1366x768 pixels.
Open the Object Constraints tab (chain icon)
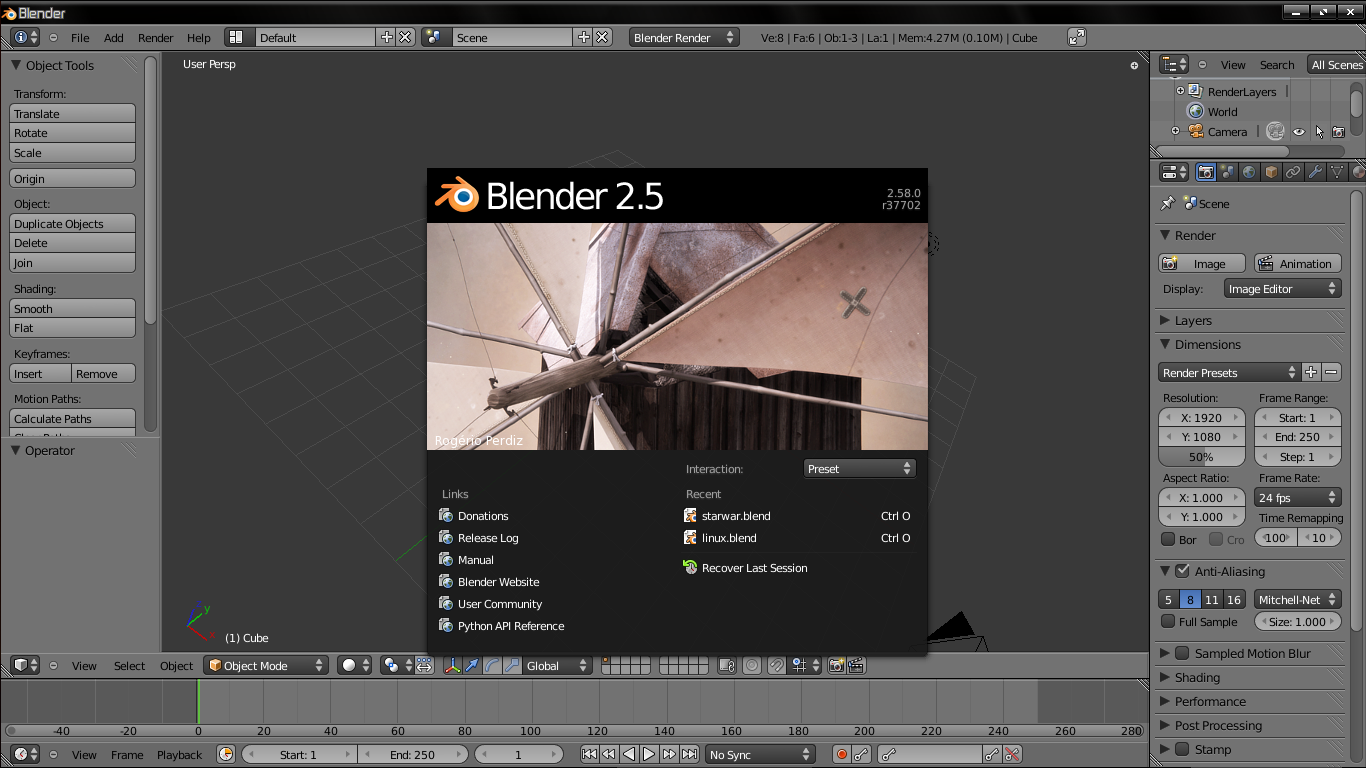pos(1293,172)
